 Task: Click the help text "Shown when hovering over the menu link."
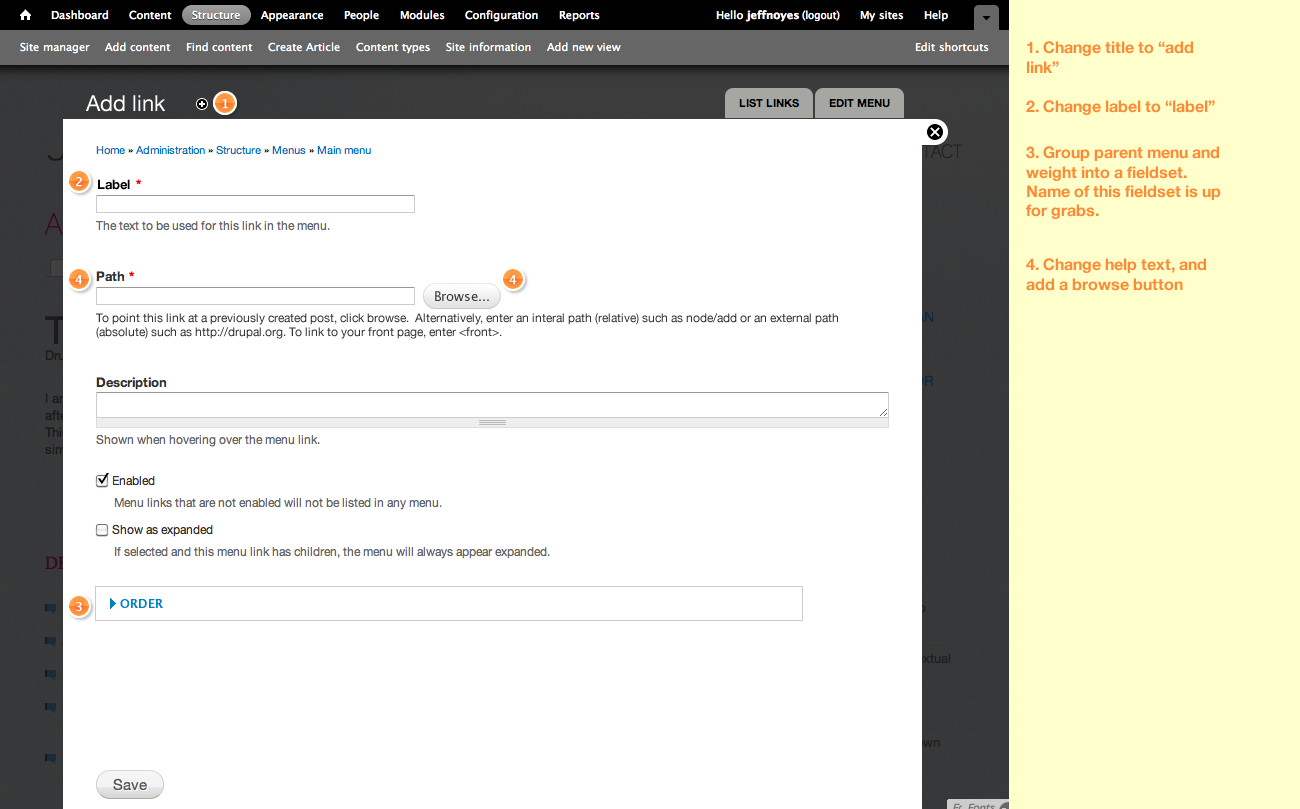(x=208, y=440)
